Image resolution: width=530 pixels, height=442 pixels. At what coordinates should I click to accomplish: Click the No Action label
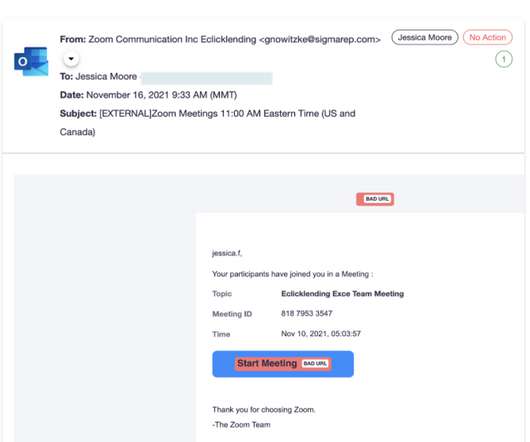click(487, 38)
